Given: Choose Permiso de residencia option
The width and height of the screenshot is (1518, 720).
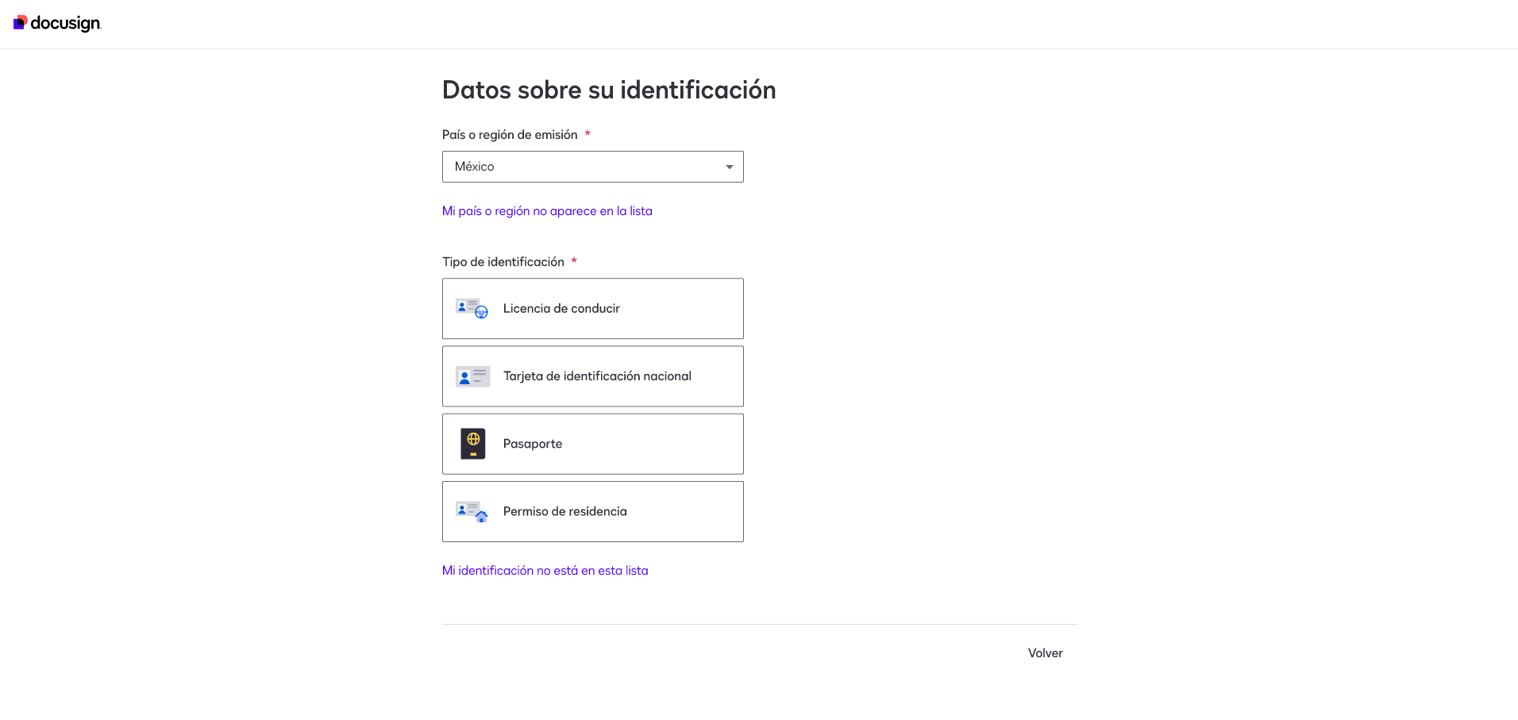Looking at the screenshot, I should coord(593,511).
